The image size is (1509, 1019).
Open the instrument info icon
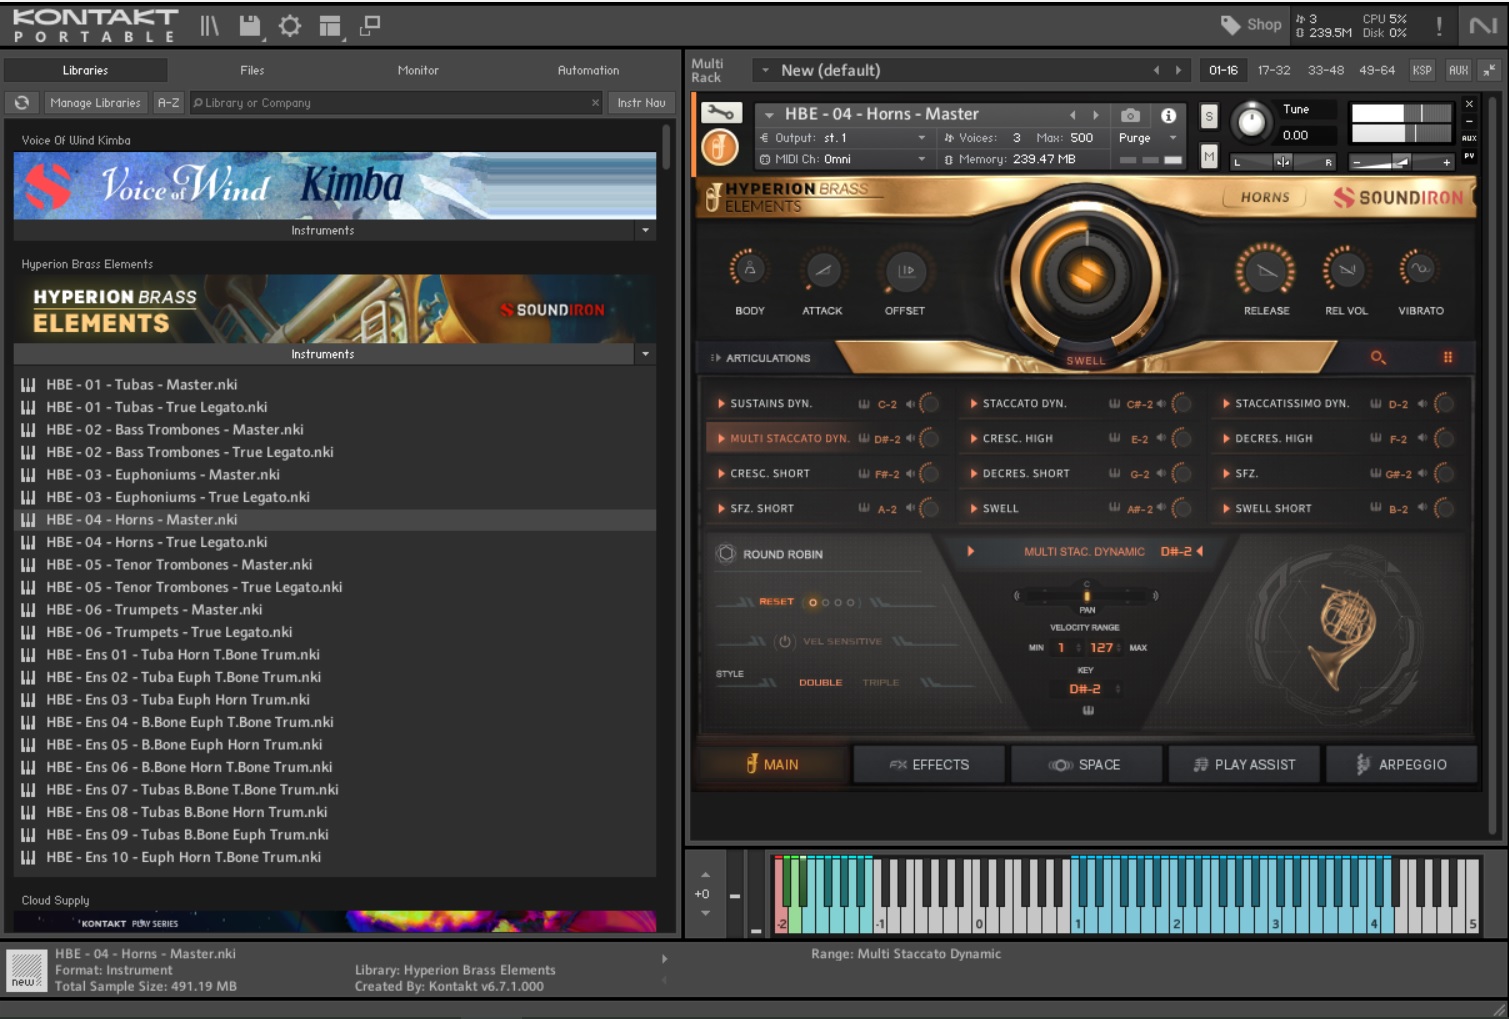point(1168,115)
